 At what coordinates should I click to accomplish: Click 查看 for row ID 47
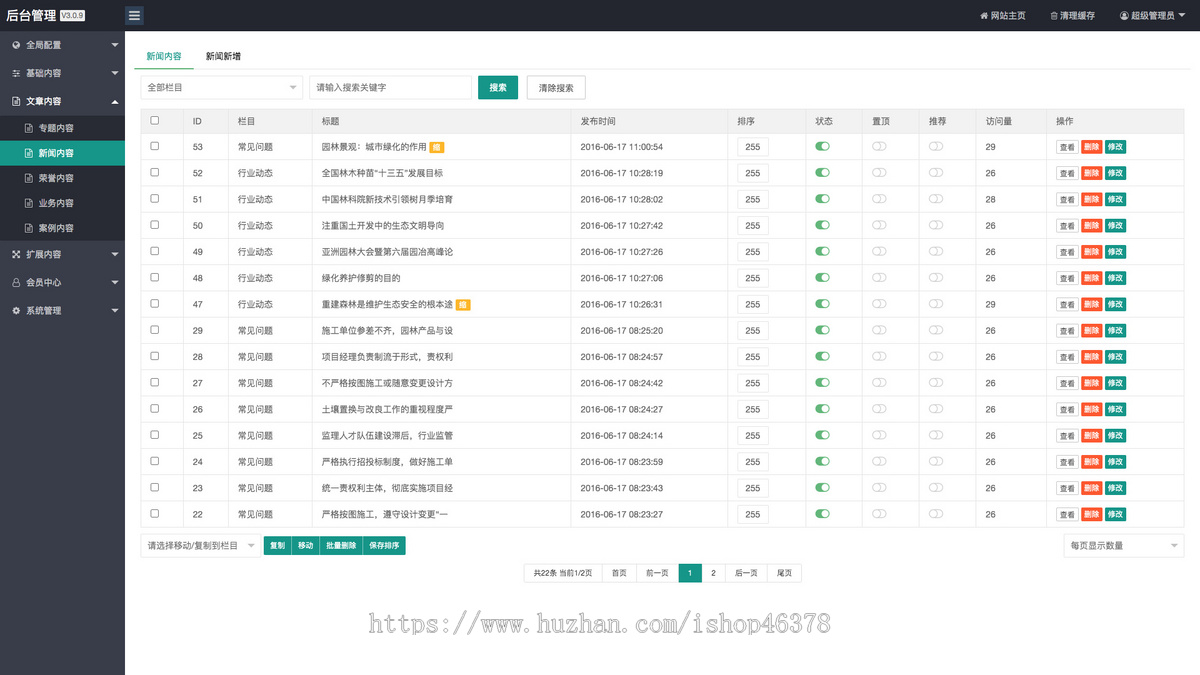[1068, 304]
